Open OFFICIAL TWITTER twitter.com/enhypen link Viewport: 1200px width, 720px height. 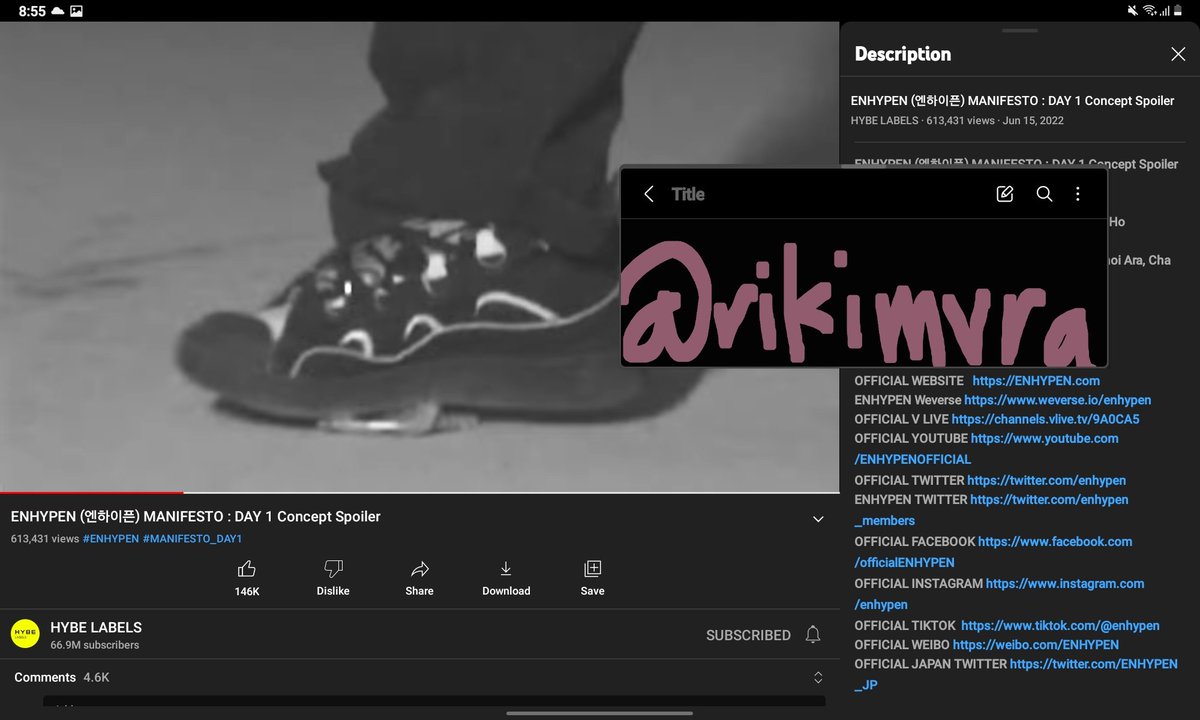click(x=1046, y=480)
